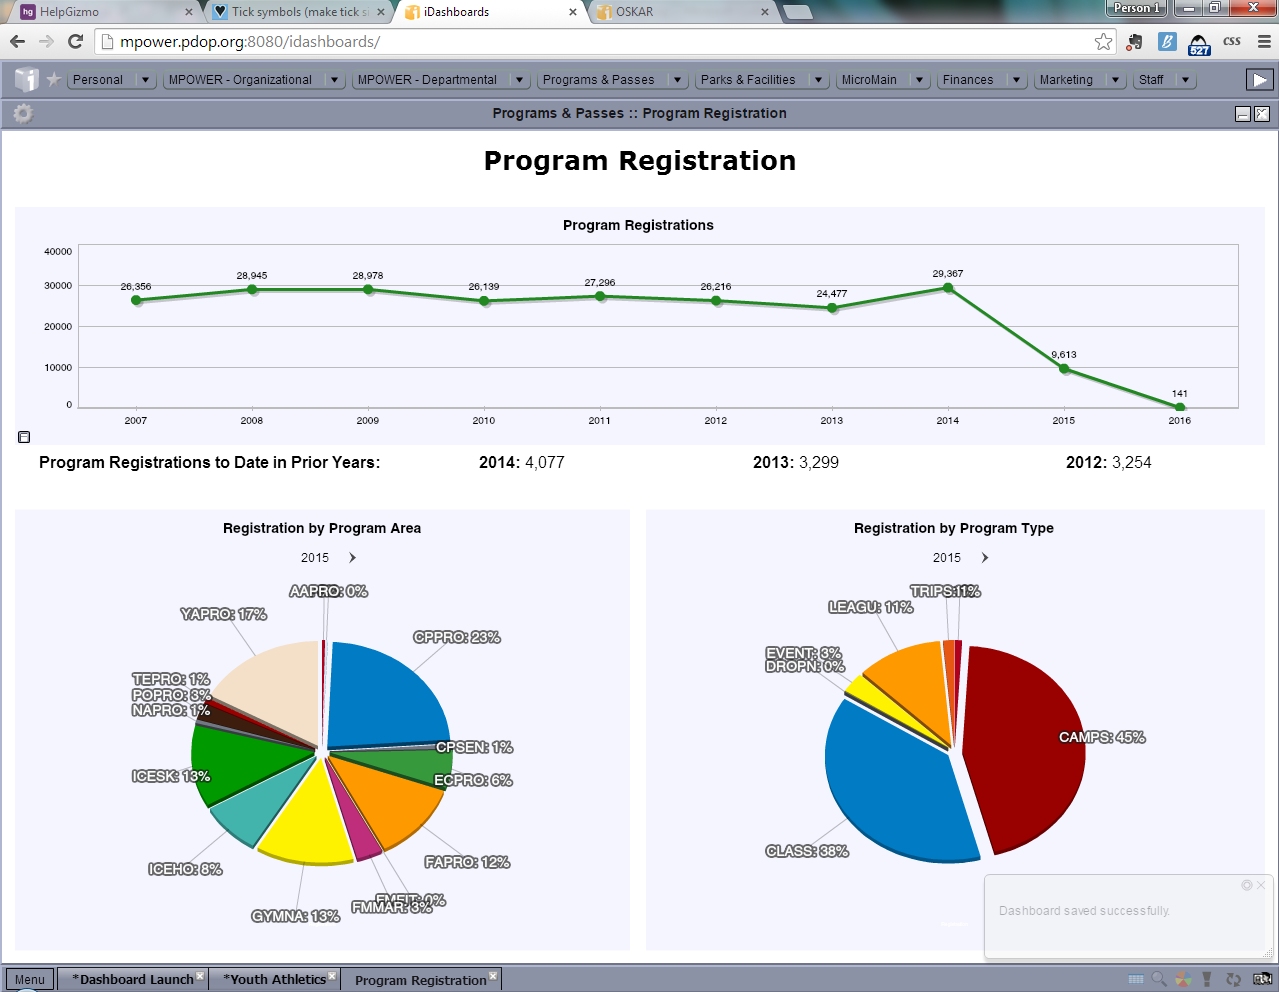The height and width of the screenshot is (992, 1279).
Task: Expand the Personal category dropdown arrow
Action: click(x=145, y=80)
